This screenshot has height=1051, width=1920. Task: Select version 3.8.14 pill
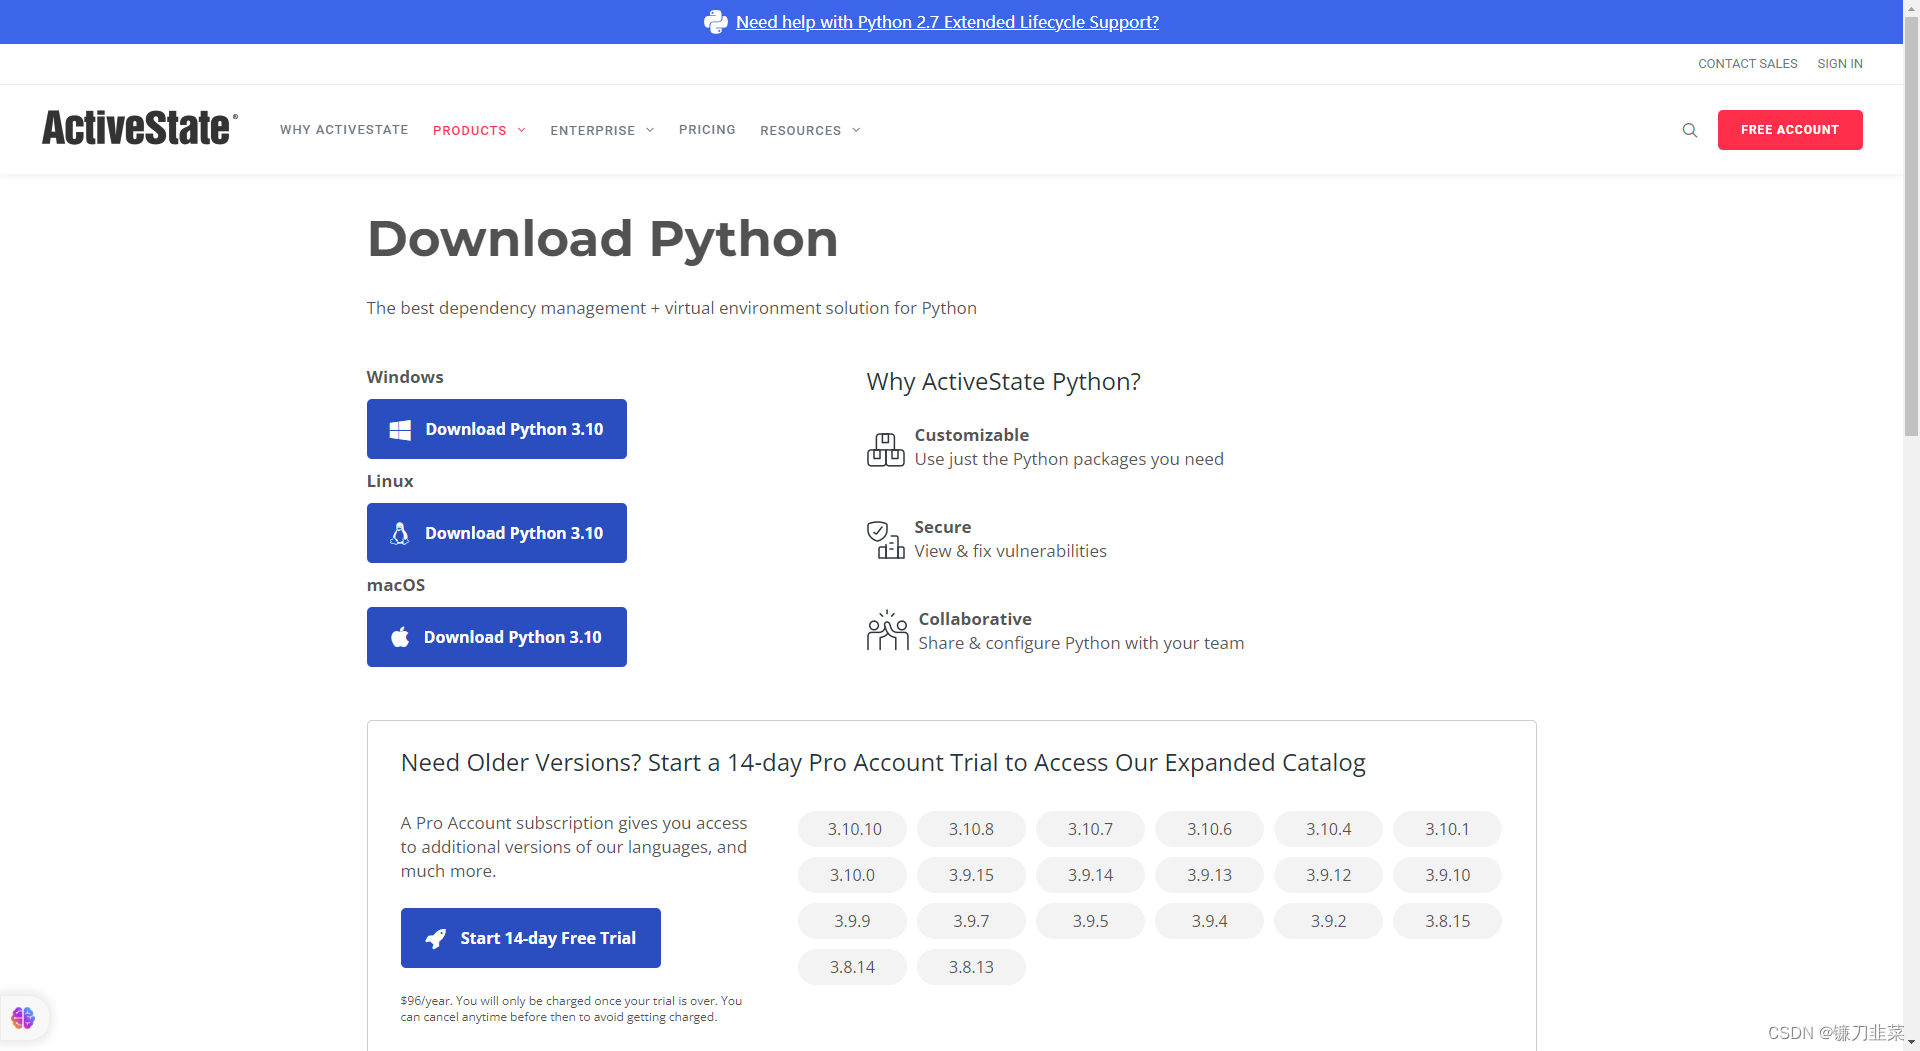(x=852, y=967)
